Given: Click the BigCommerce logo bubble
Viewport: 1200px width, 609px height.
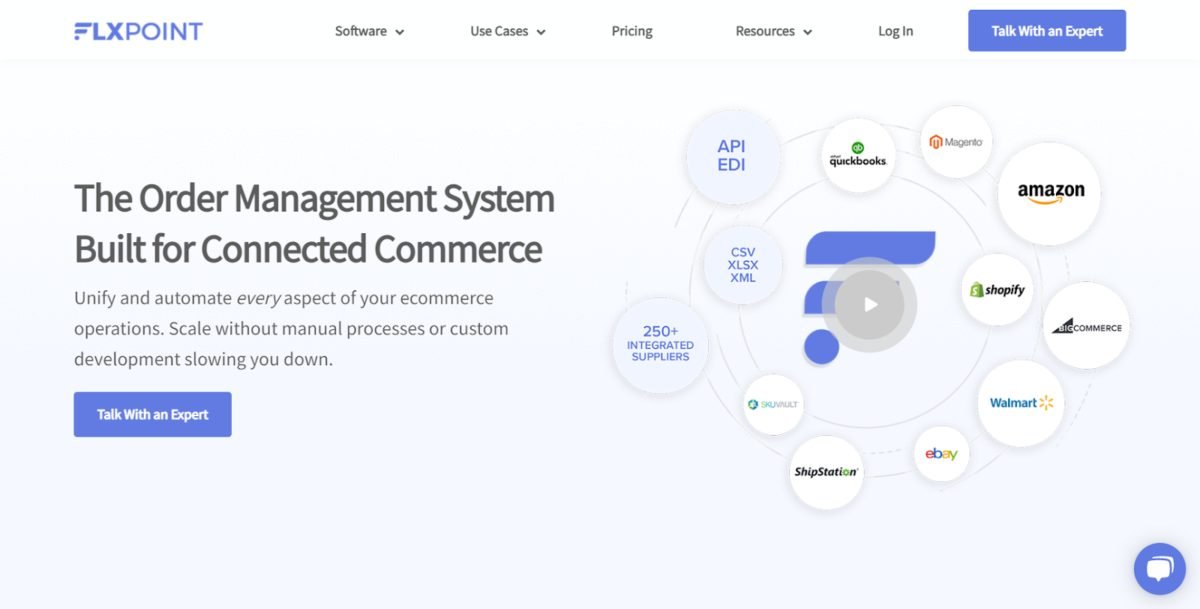Looking at the screenshot, I should [x=1086, y=326].
